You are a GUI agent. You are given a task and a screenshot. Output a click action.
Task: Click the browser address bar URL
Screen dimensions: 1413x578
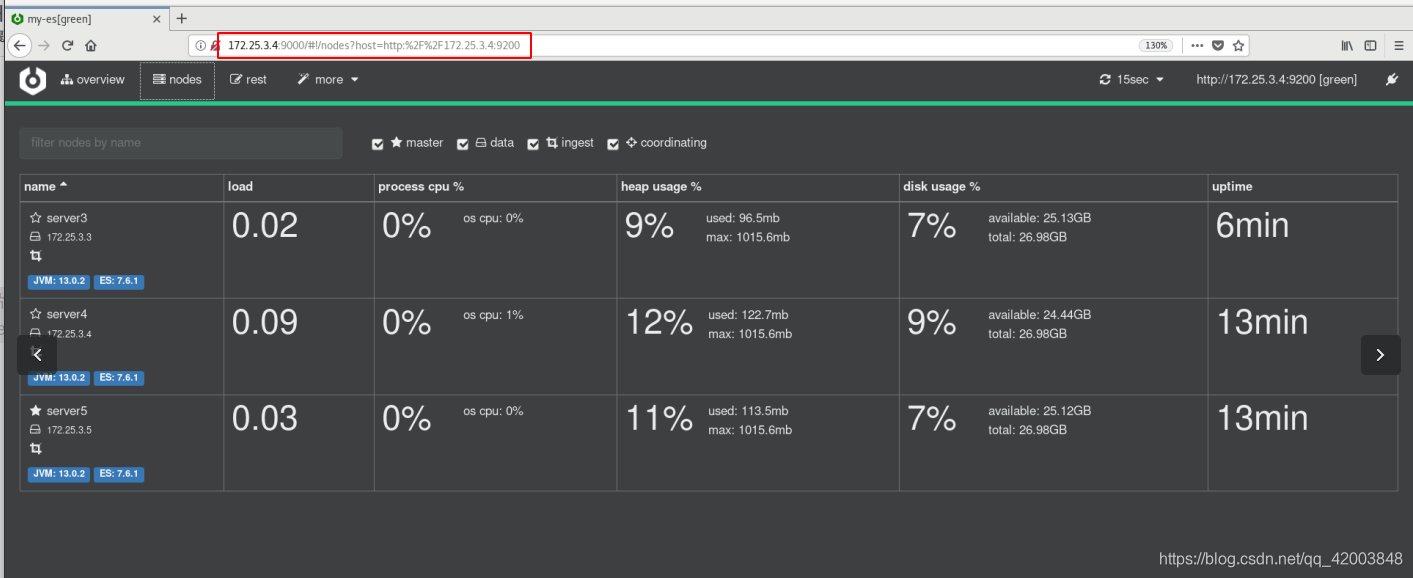374,45
